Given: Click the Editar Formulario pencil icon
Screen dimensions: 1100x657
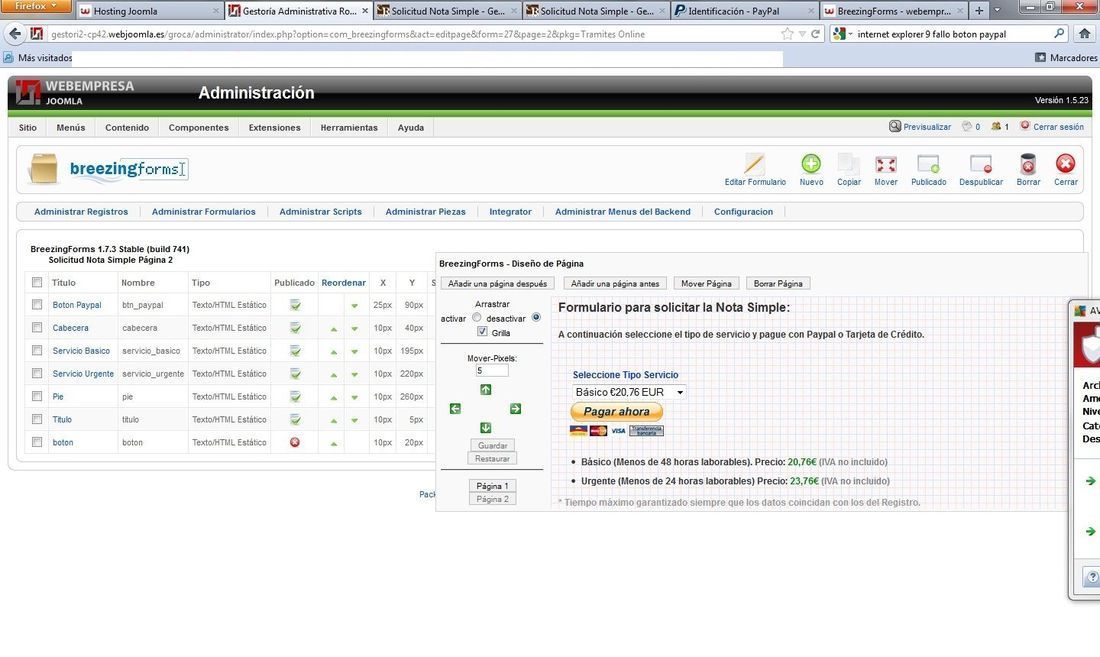Looking at the screenshot, I should [754, 164].
